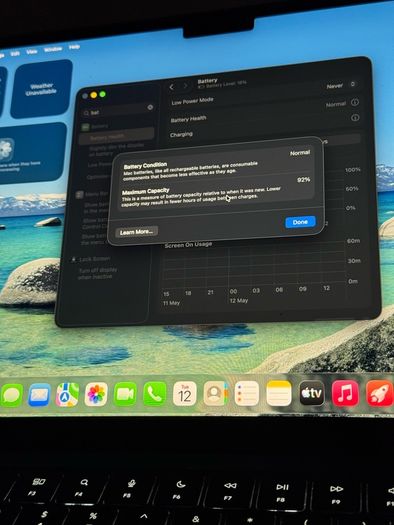This screenshot has height=525, width=394.
Task: Select Lock Screen icon in sidebar
Action: click(74, 259)
